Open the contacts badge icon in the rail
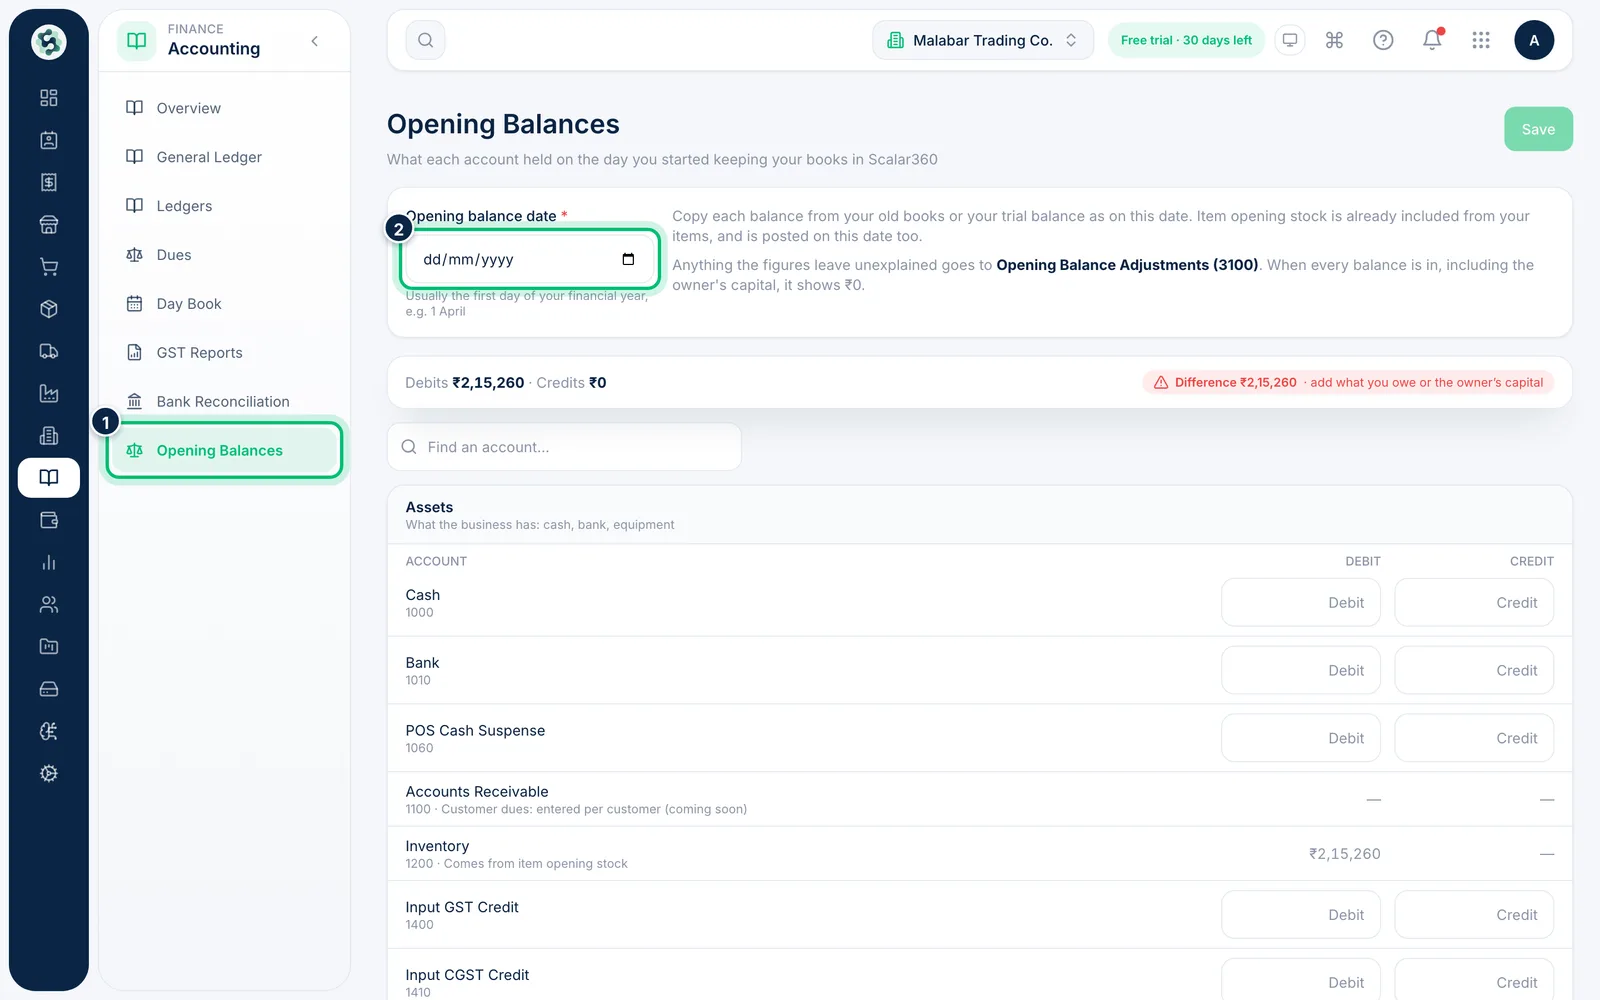The height and width of the screenshot is (1000, 1600). tap(48, 140)
